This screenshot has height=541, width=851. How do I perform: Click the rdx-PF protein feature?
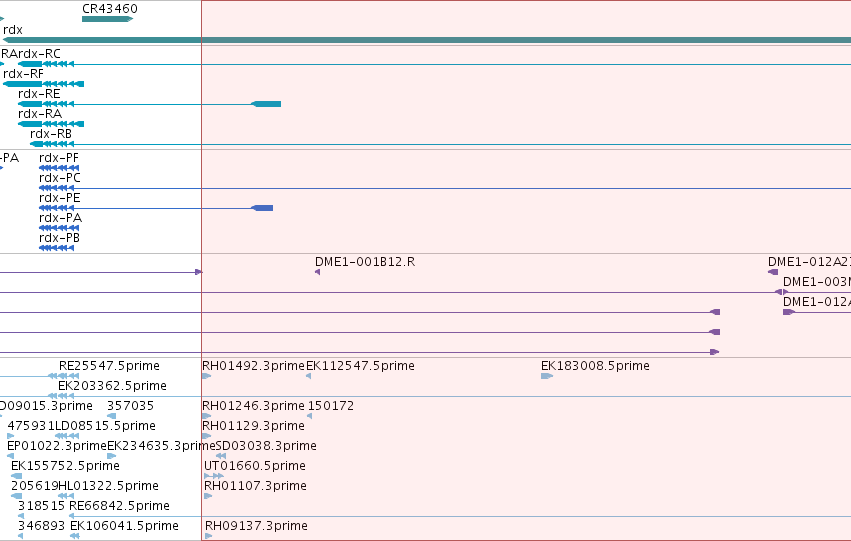[59, 168]
